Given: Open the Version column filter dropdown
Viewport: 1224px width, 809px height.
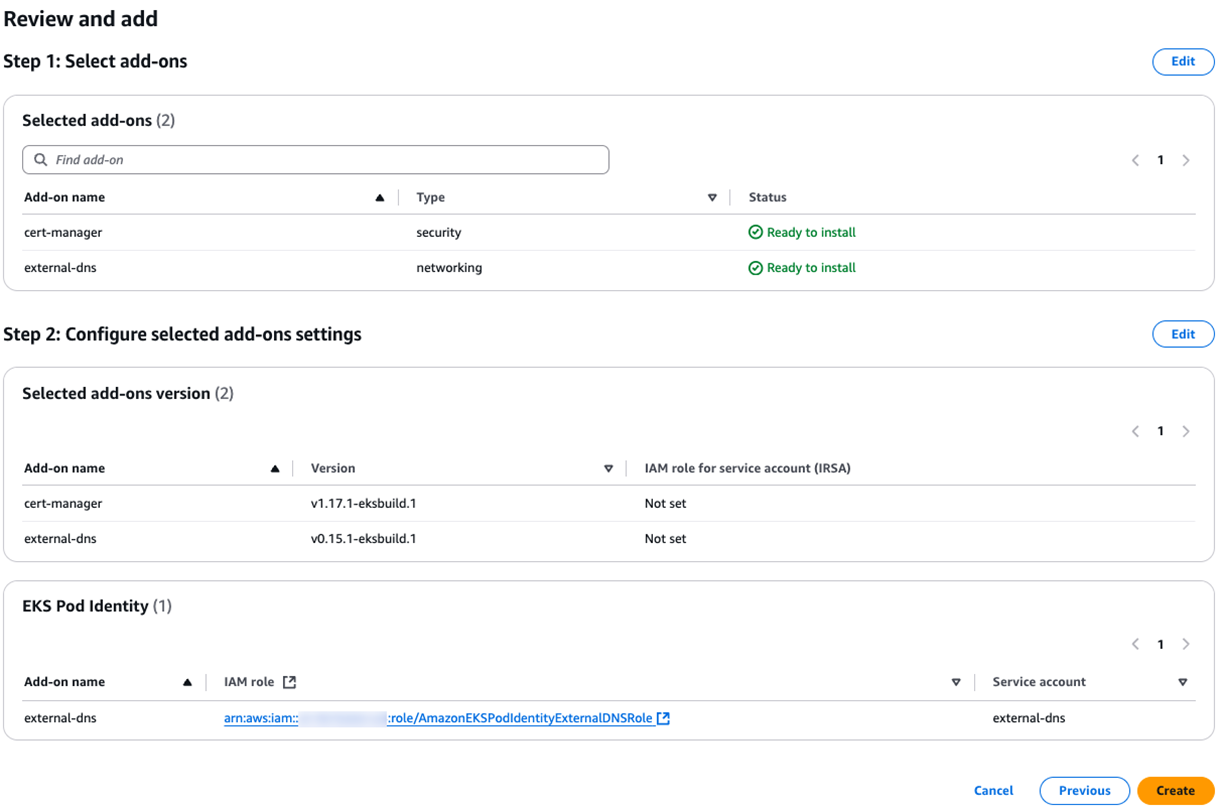Looking at the screenshot, I should click(x=609, y=468).
